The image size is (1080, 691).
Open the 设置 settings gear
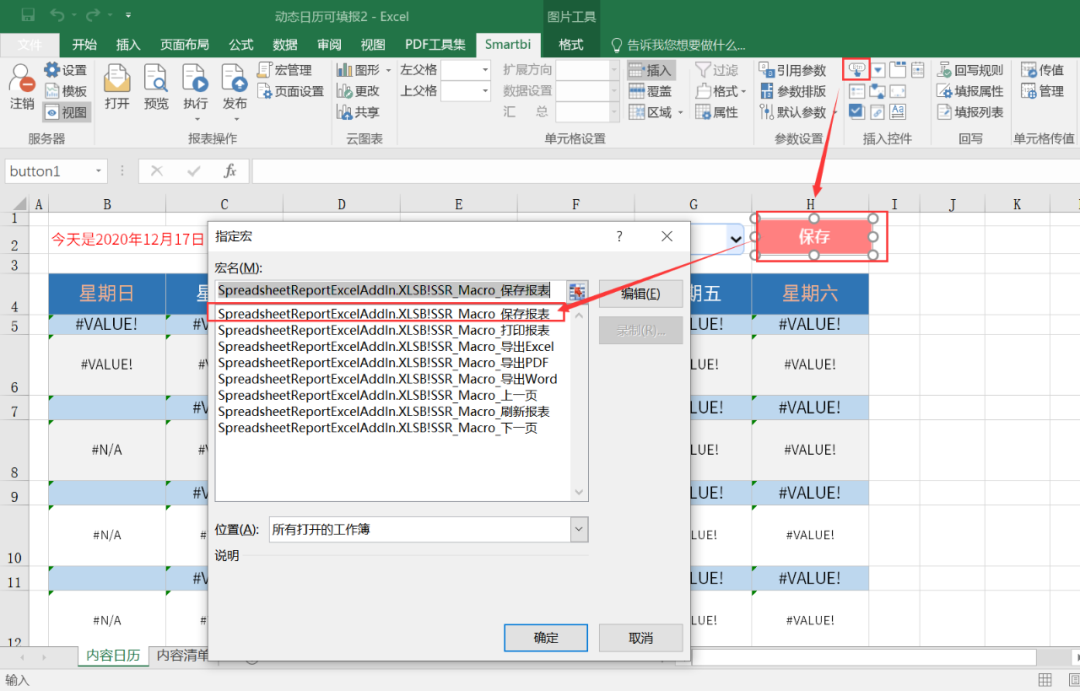pyautogui.click(x=65, y=70)
